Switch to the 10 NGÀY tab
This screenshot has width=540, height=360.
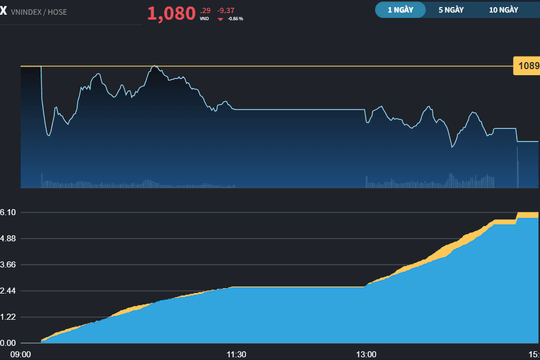tap(503, 10)
